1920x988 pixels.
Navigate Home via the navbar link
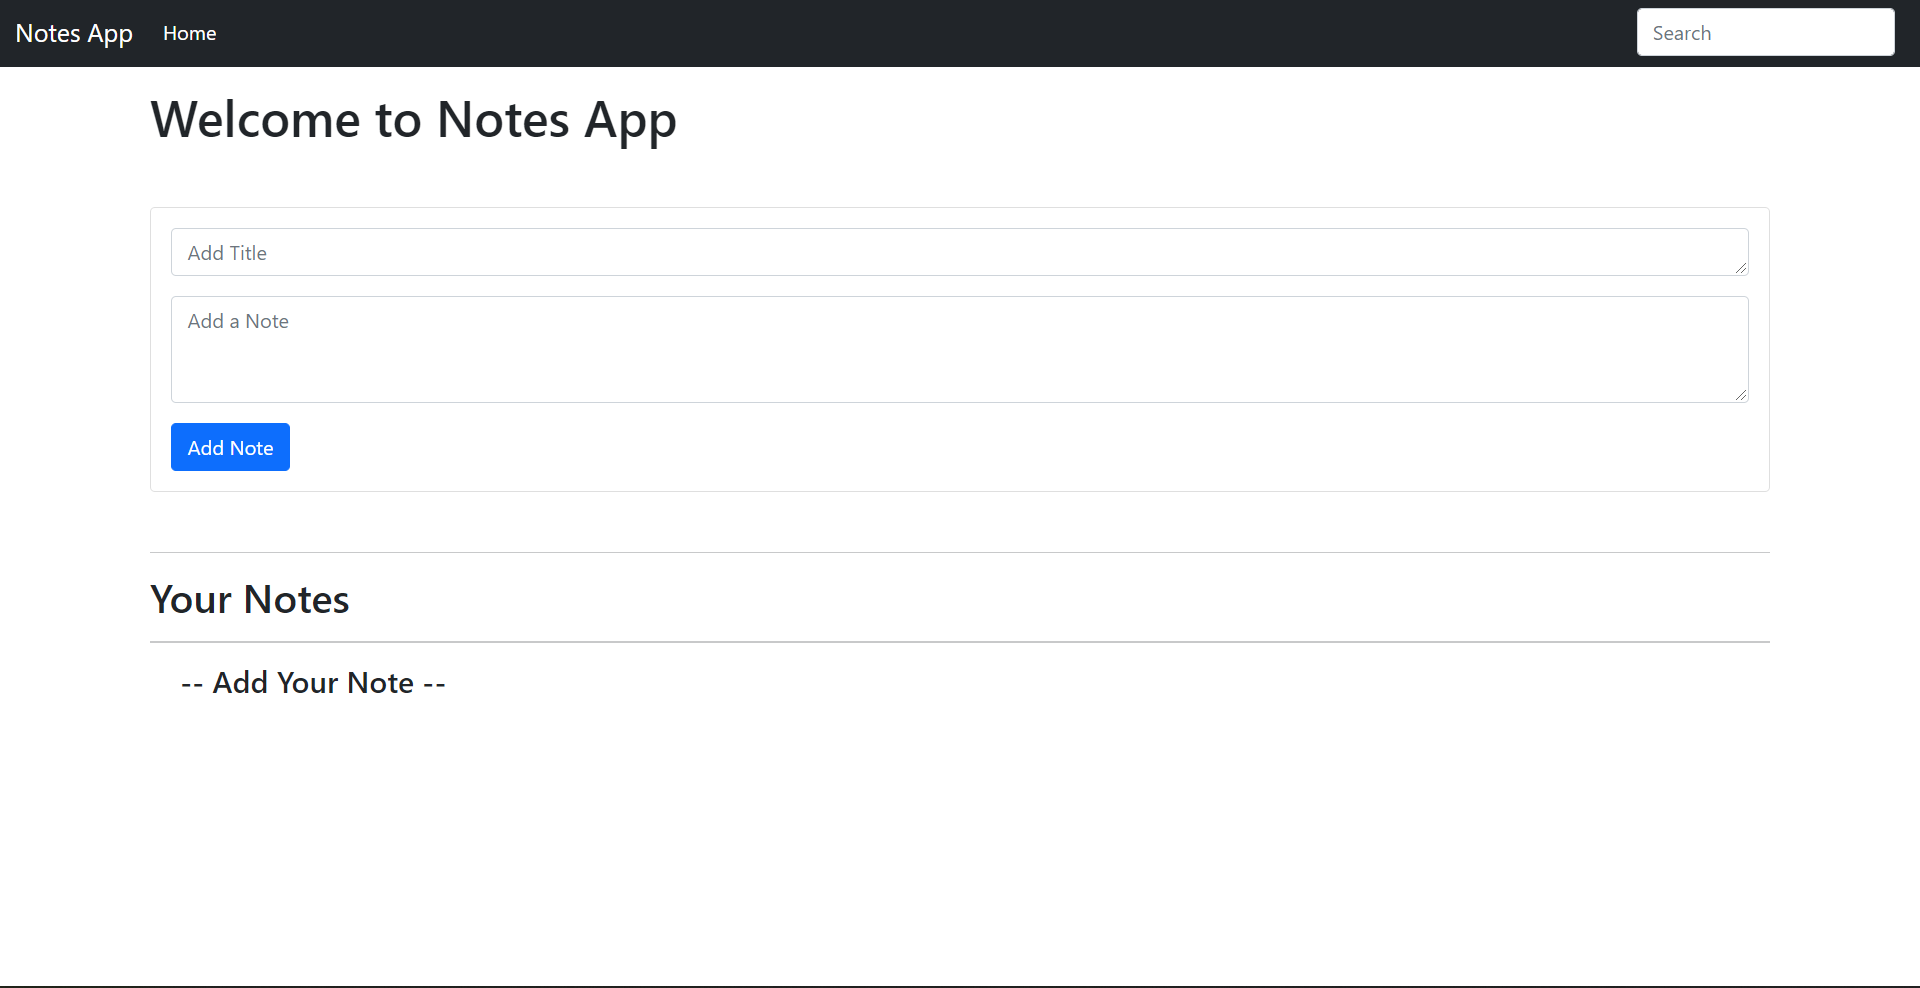tap(189, 32)
